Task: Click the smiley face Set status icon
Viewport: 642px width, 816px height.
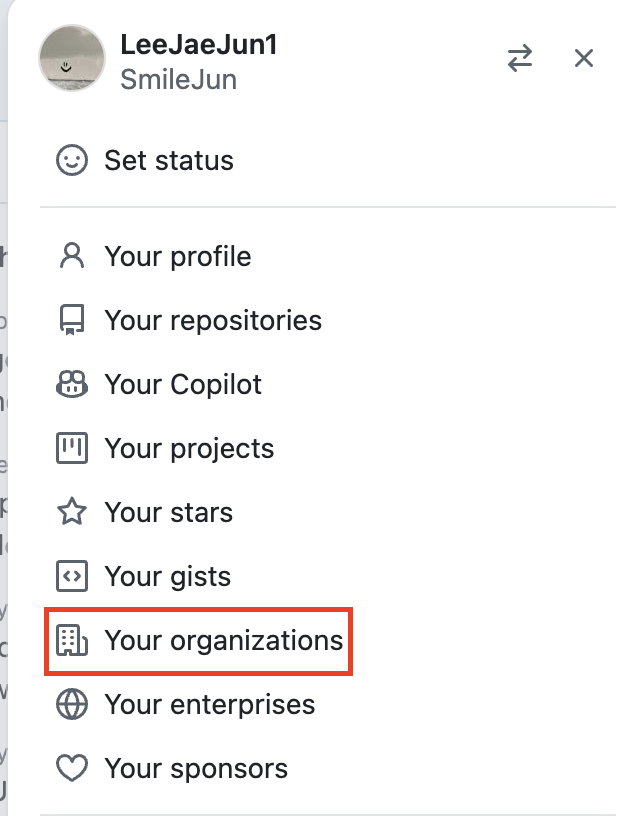Action: tap(72, 161)
